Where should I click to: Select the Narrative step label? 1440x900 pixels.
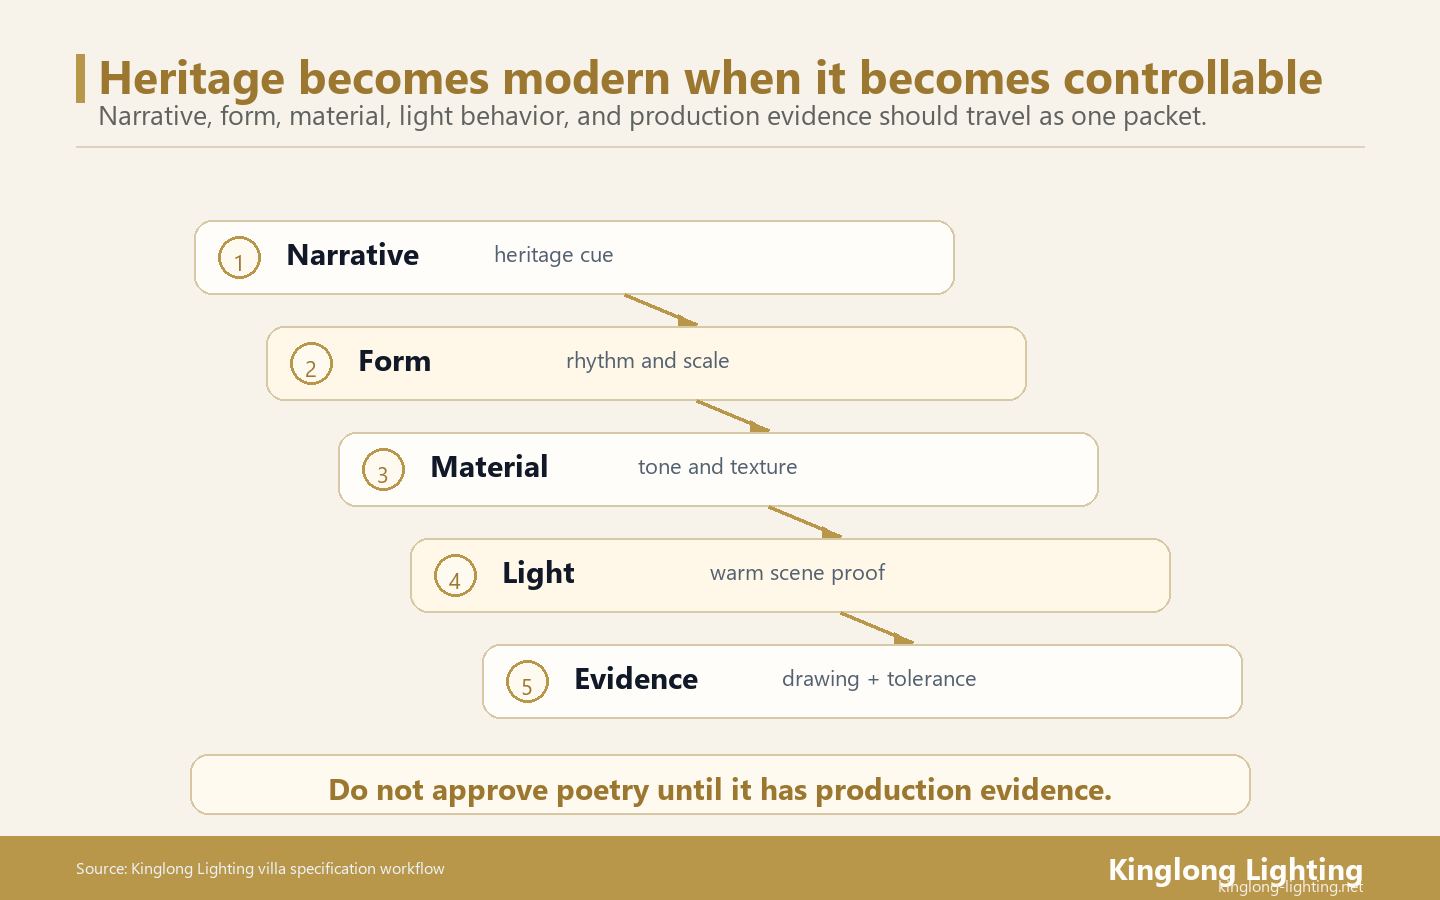click(x=353, y=255)
